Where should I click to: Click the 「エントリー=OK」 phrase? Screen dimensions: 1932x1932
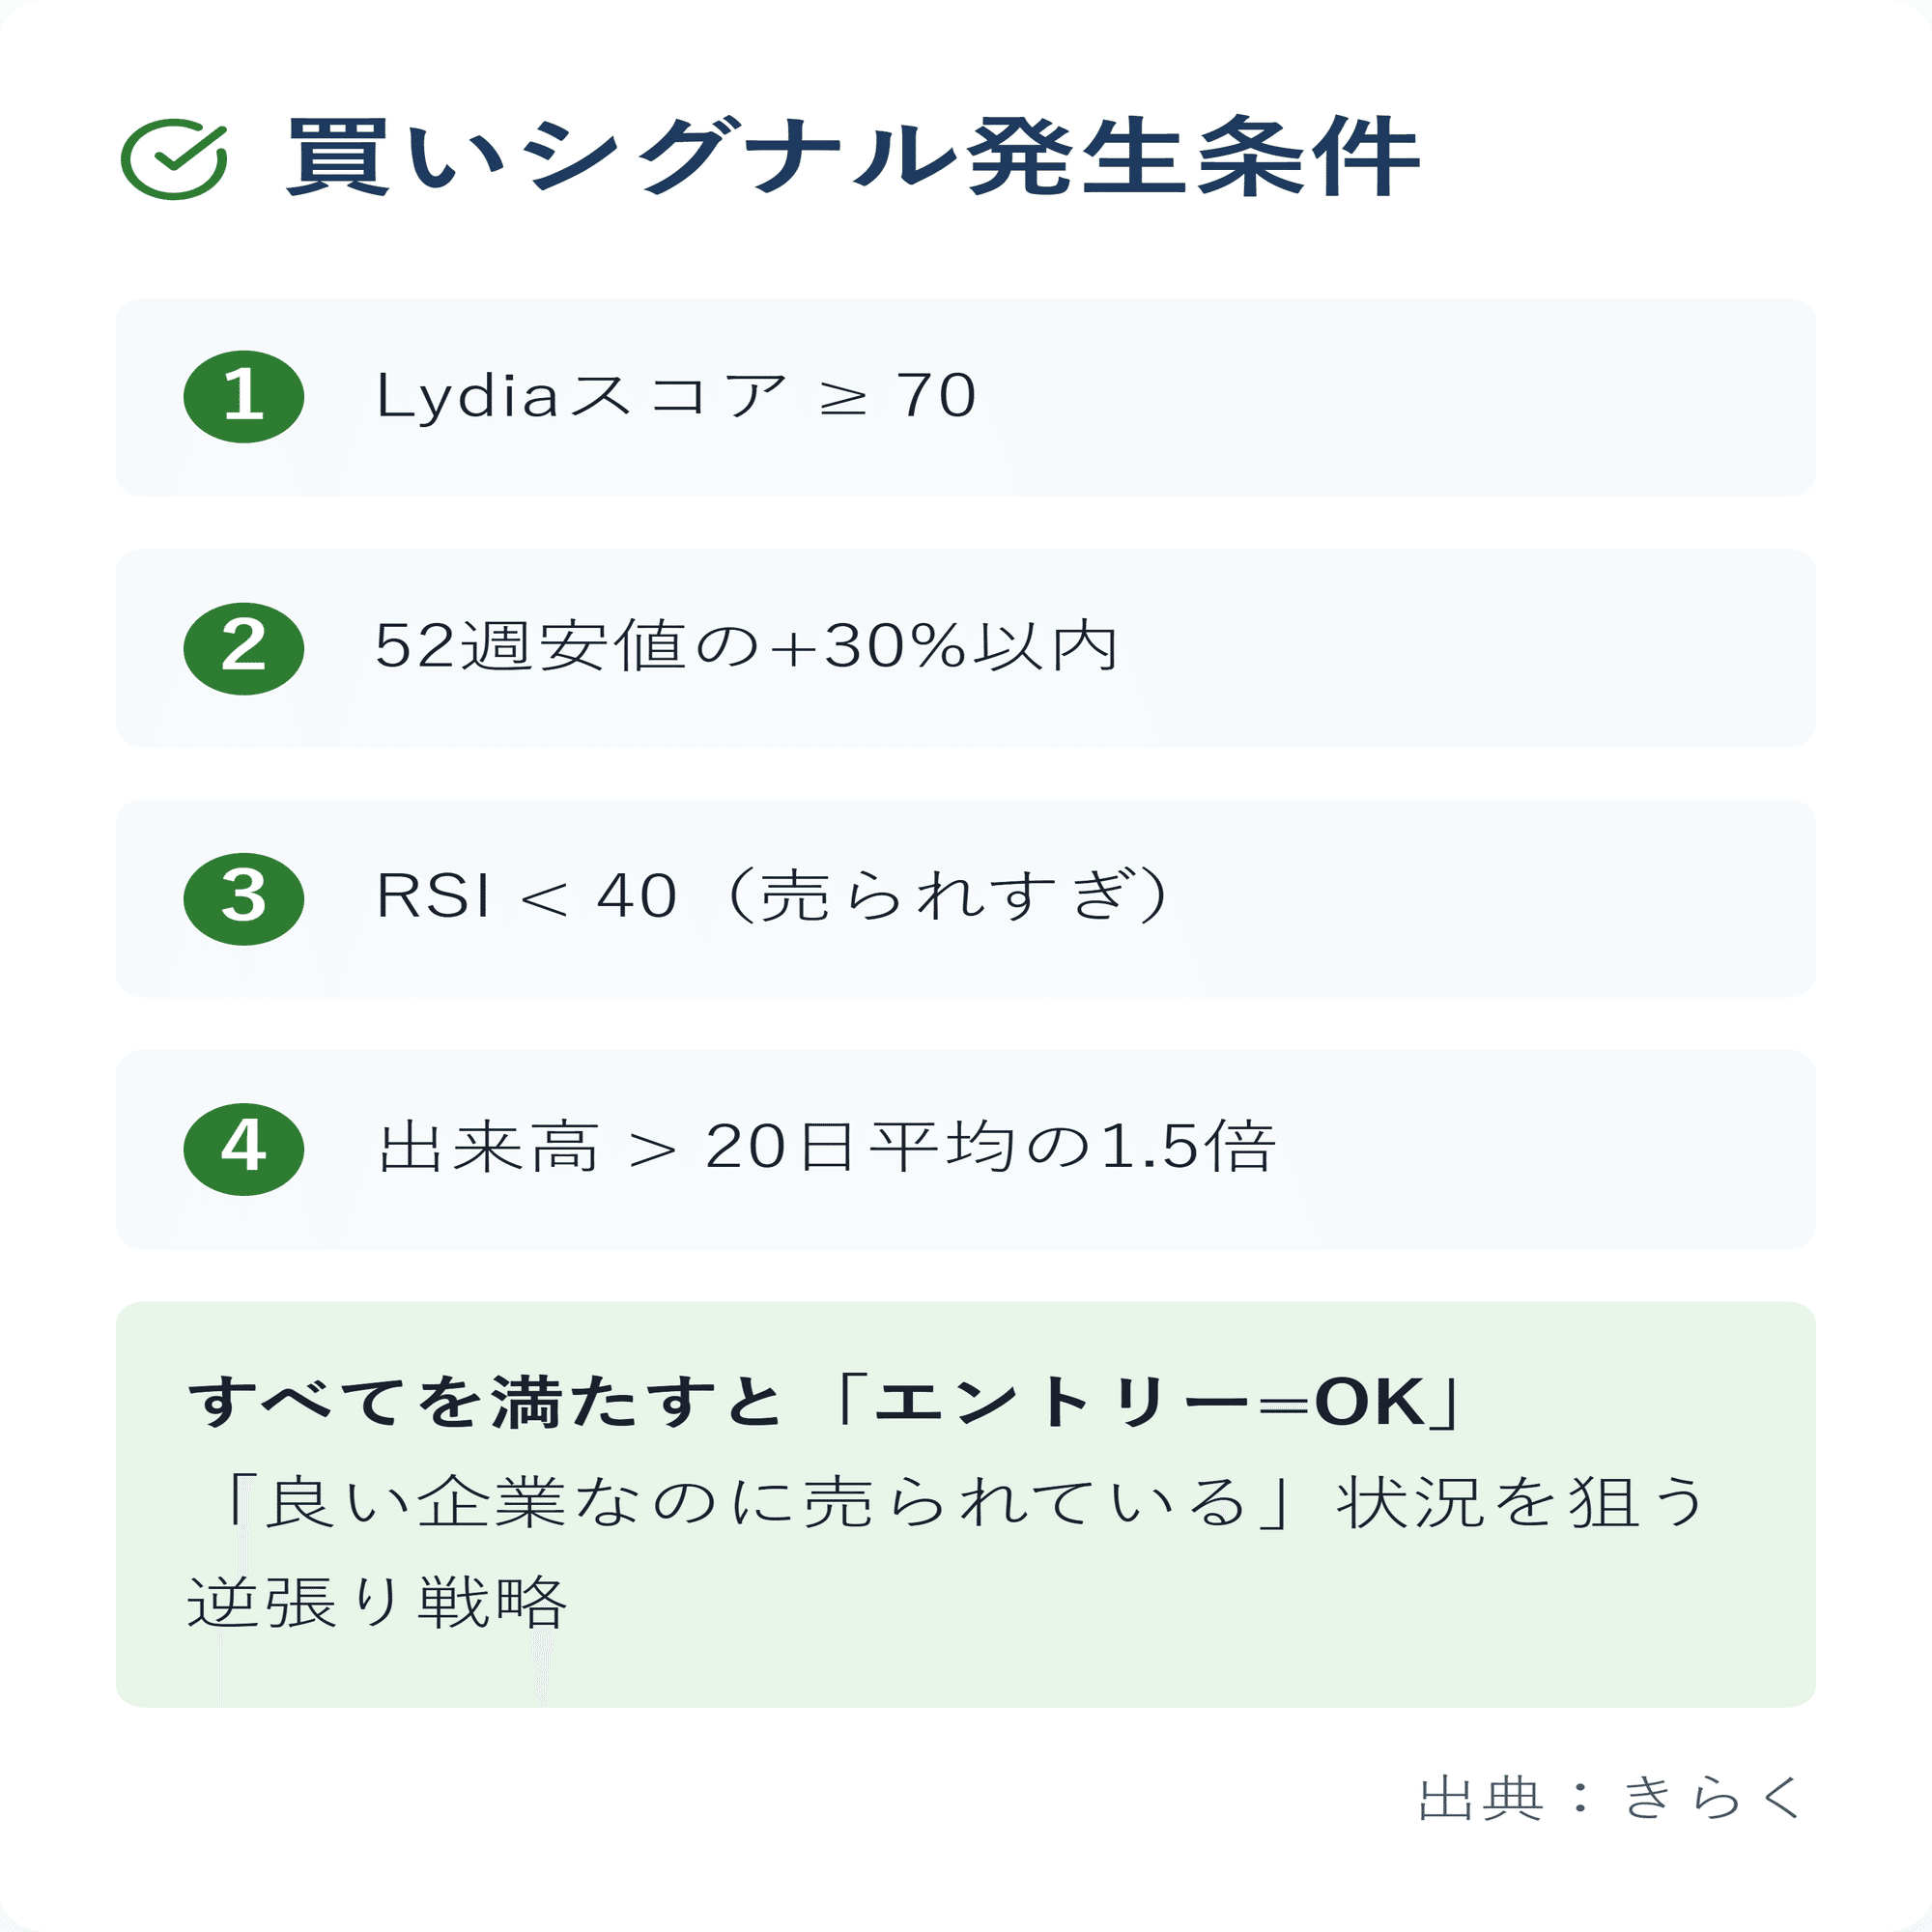[1147, 1402]
